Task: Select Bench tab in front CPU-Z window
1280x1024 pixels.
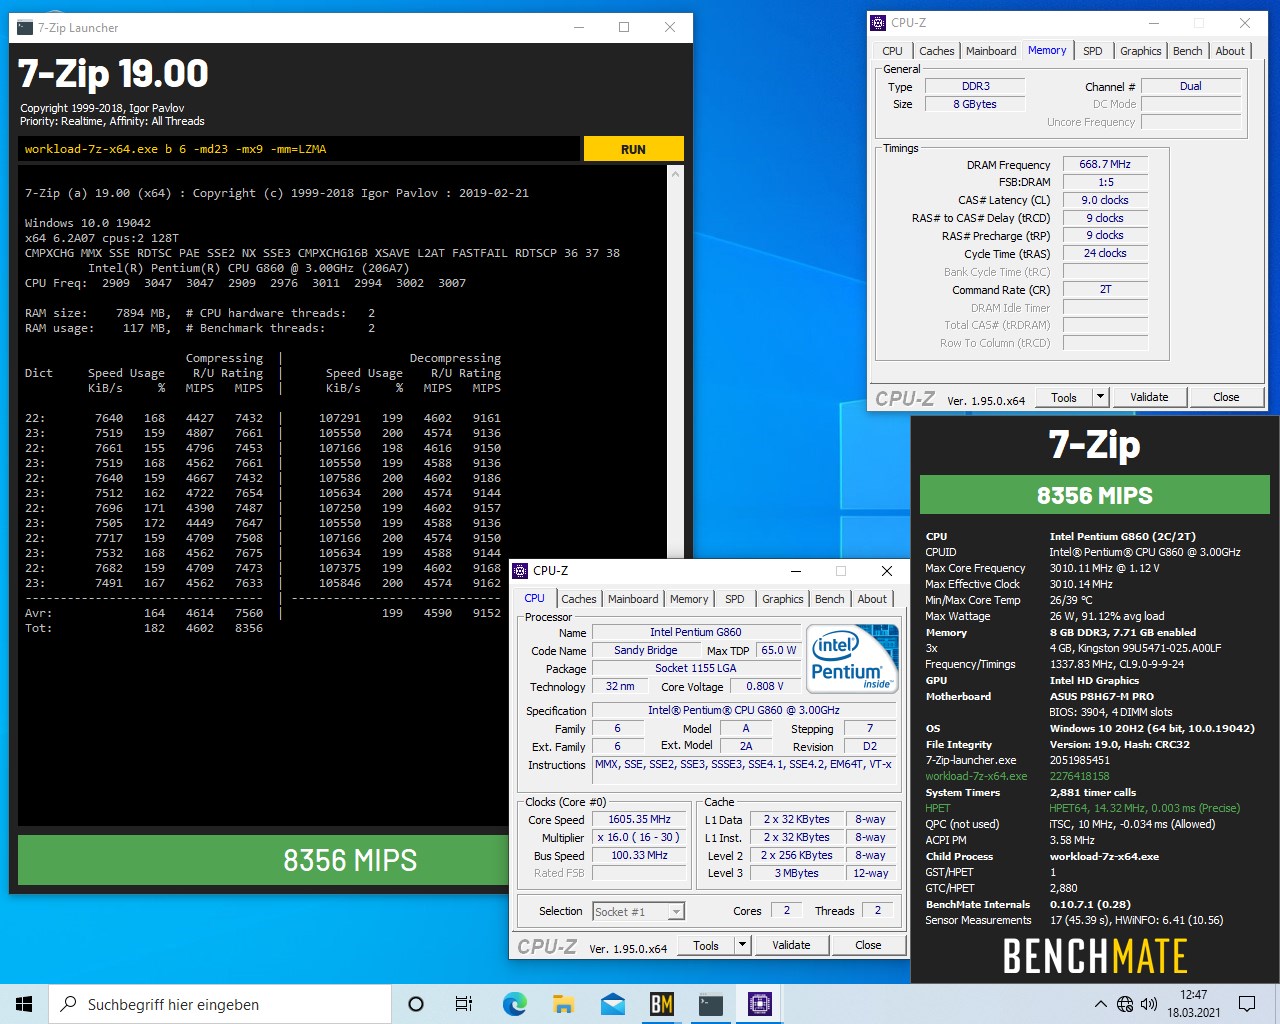Action: click(830, 599)
